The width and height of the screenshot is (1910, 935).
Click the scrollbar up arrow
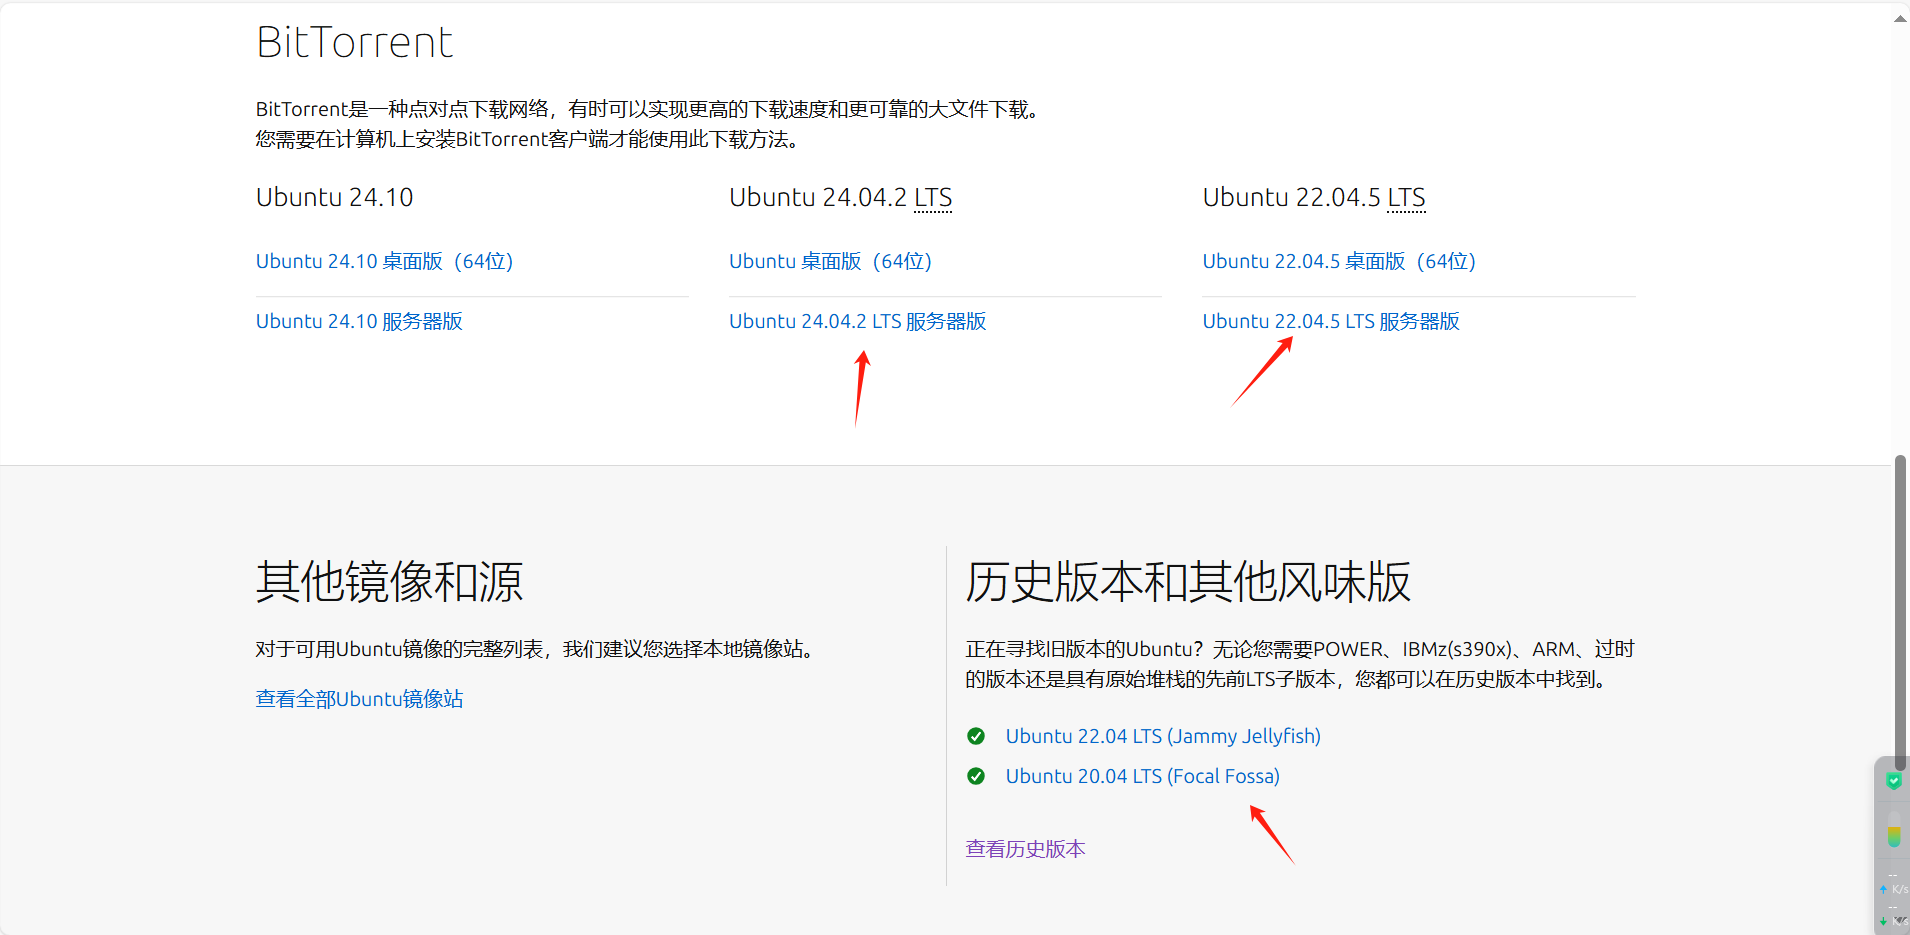[1900, 19]
